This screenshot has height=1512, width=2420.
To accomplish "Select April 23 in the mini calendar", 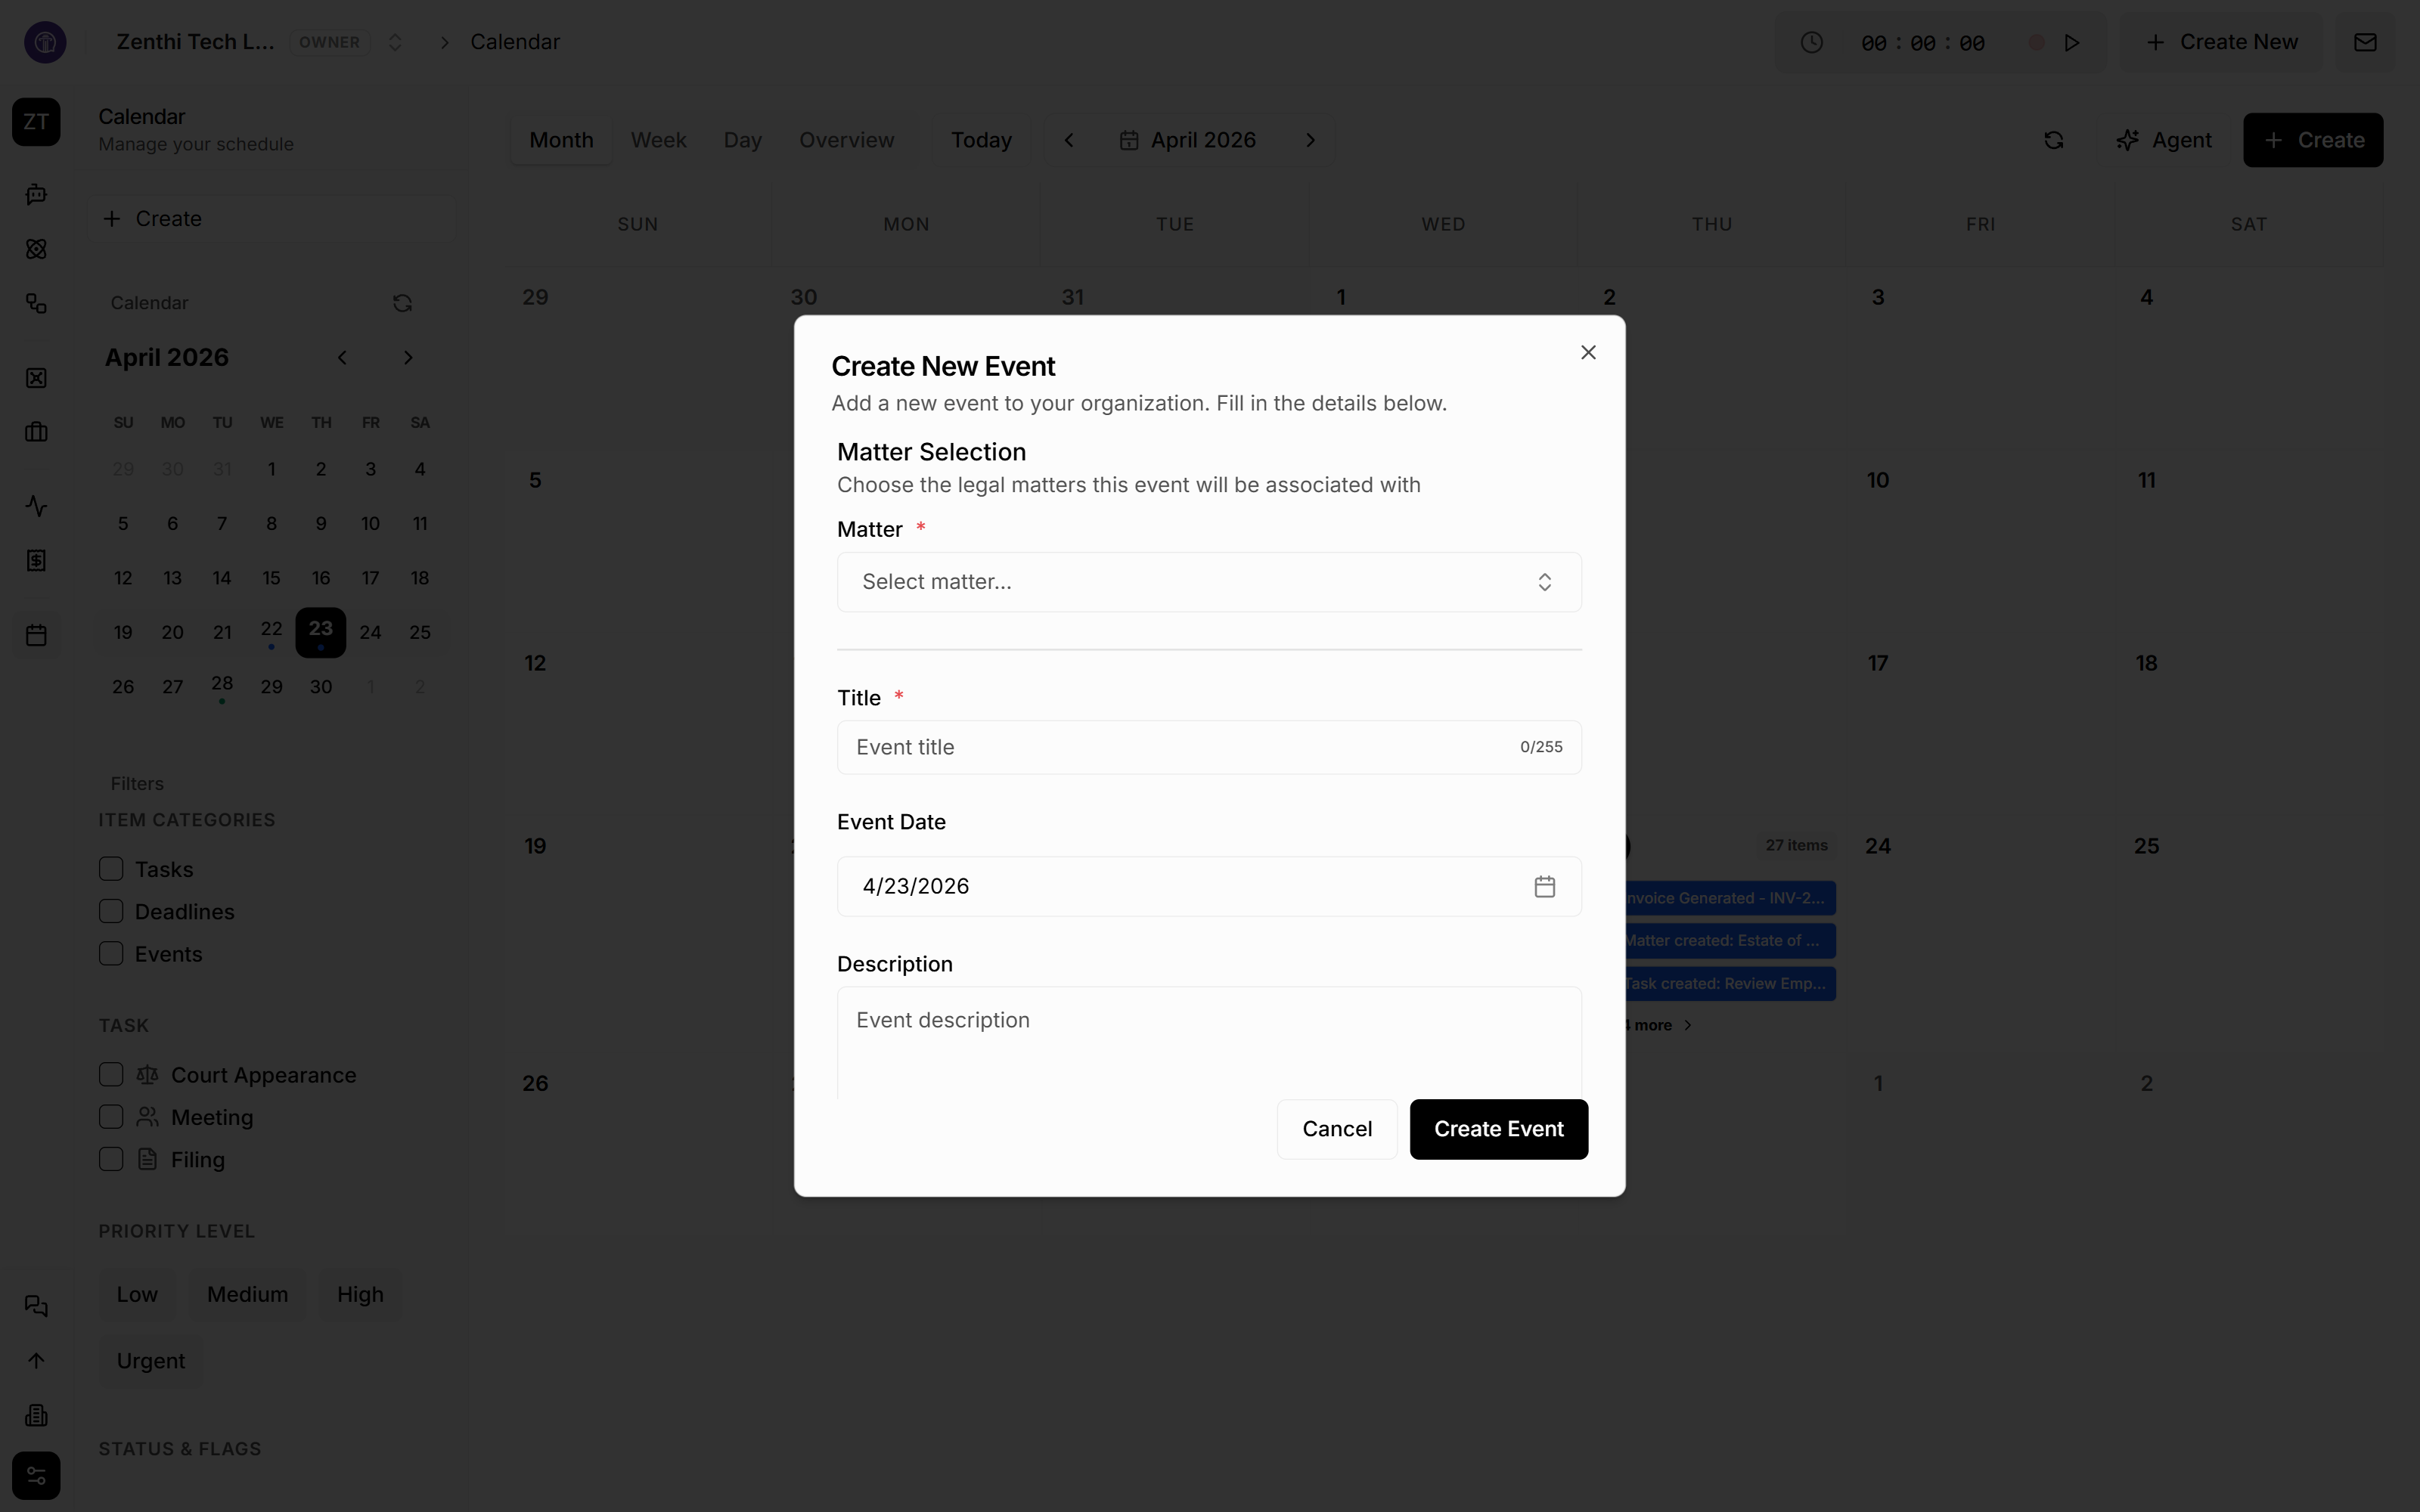I will click(x=320, y=632).
